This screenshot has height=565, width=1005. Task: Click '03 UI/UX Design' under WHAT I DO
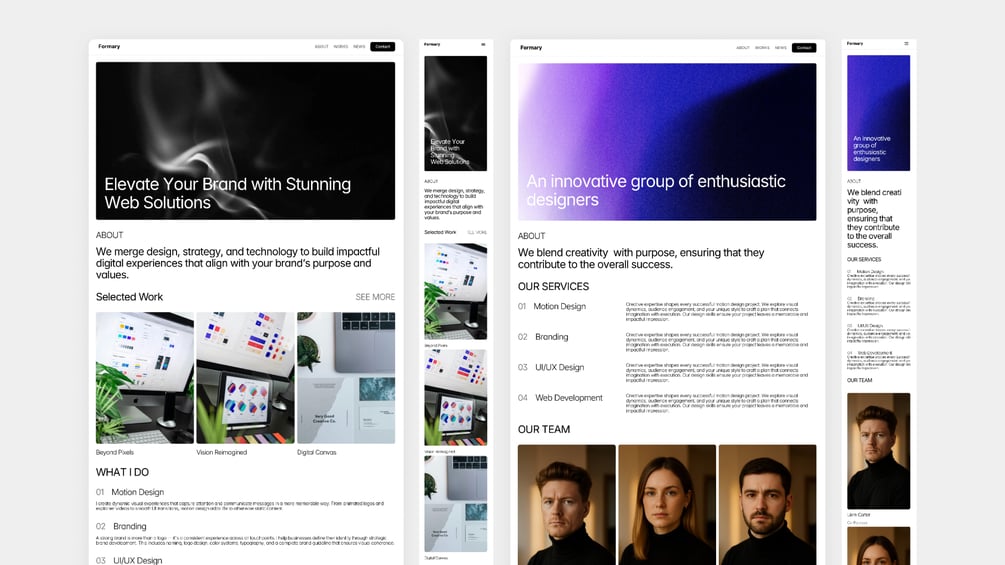[129, 561]
